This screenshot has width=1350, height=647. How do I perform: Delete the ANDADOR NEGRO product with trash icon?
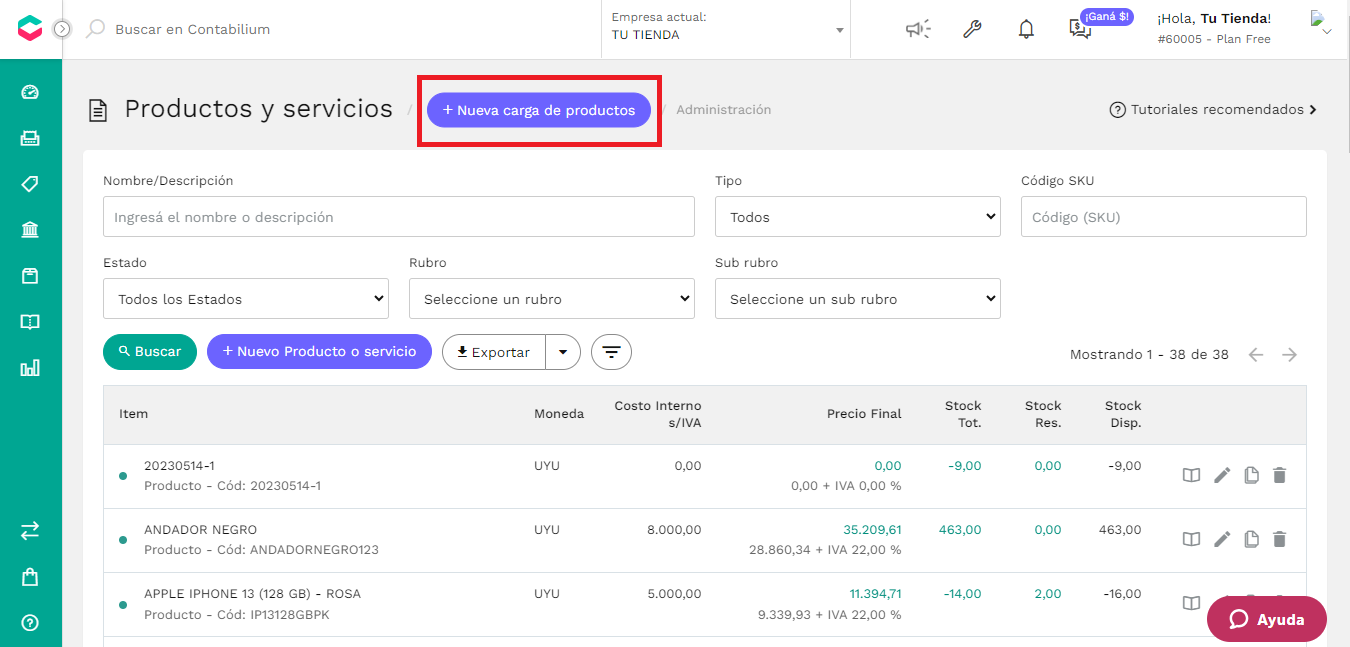1279,539
